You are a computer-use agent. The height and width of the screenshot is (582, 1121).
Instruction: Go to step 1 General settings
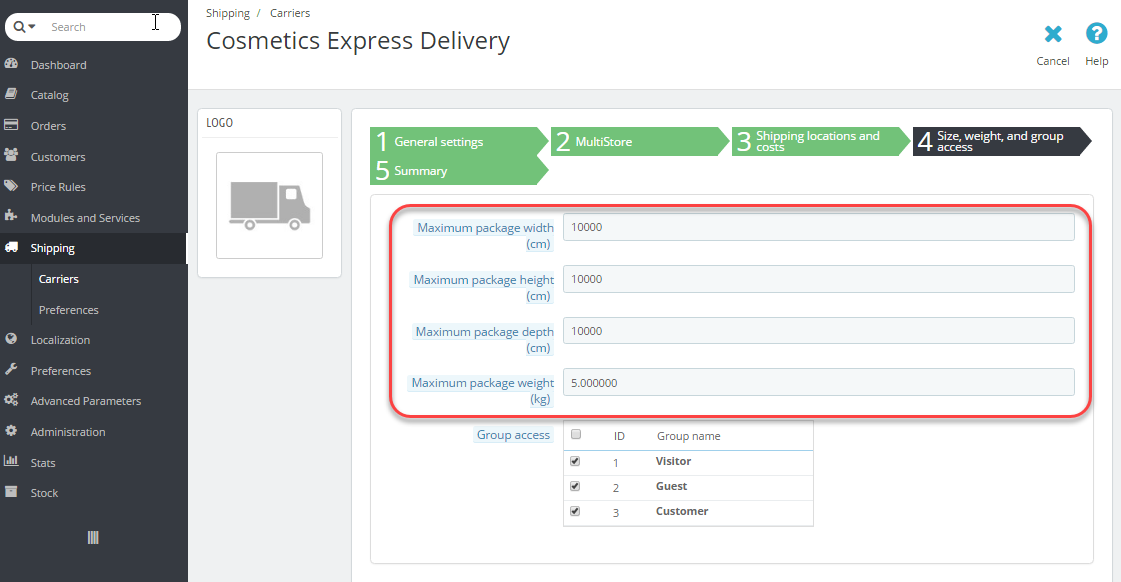pyautogui.click(x=458, y=142)
